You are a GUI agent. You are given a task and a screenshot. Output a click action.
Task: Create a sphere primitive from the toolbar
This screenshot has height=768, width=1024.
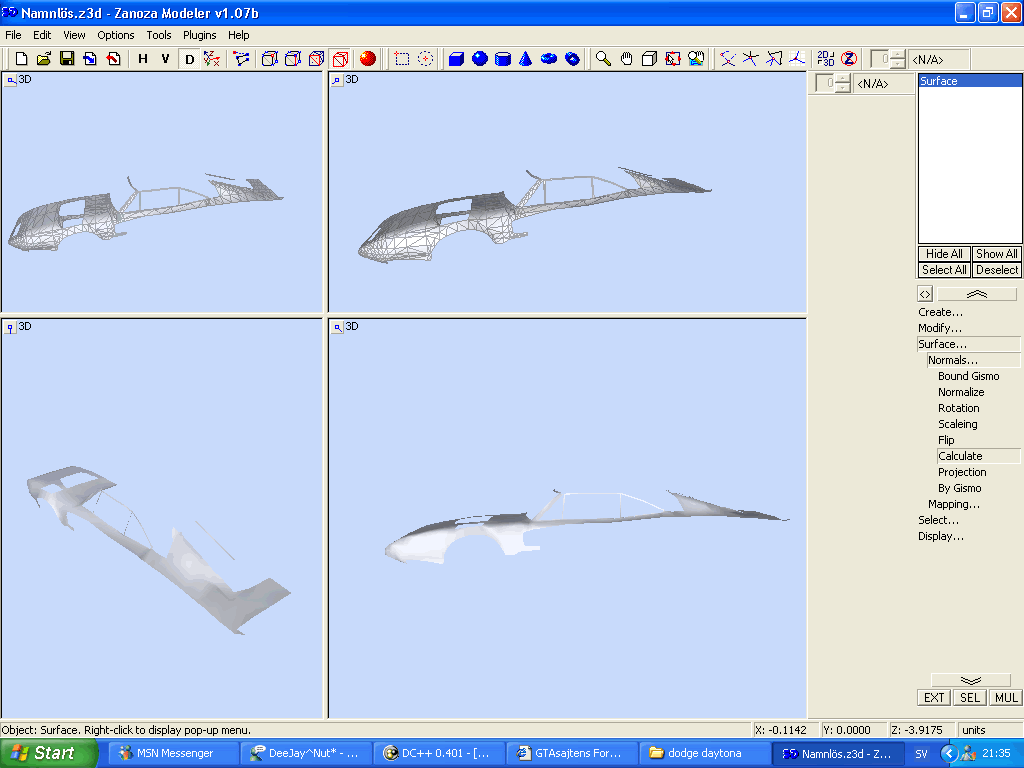coord(479,59)
